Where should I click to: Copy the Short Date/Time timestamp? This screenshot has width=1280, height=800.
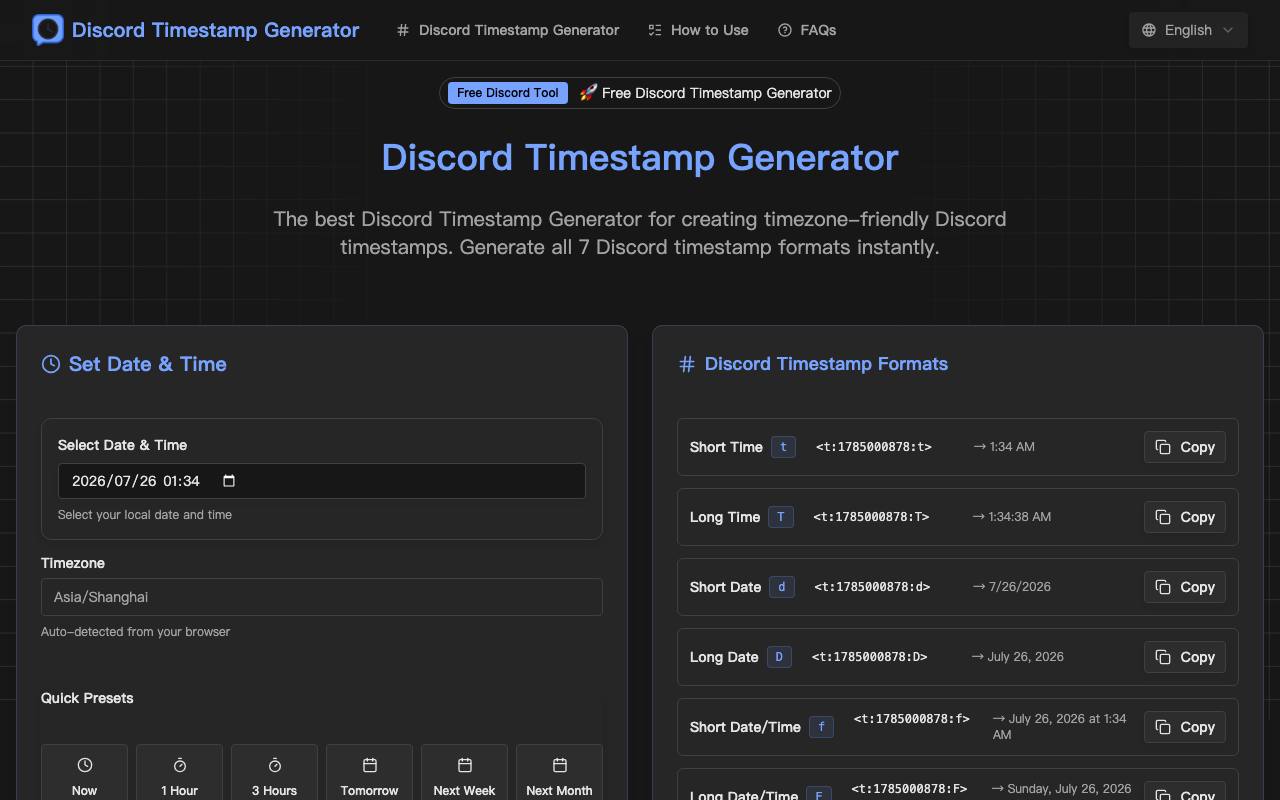pyautogui.click(x=1185, y=727)
